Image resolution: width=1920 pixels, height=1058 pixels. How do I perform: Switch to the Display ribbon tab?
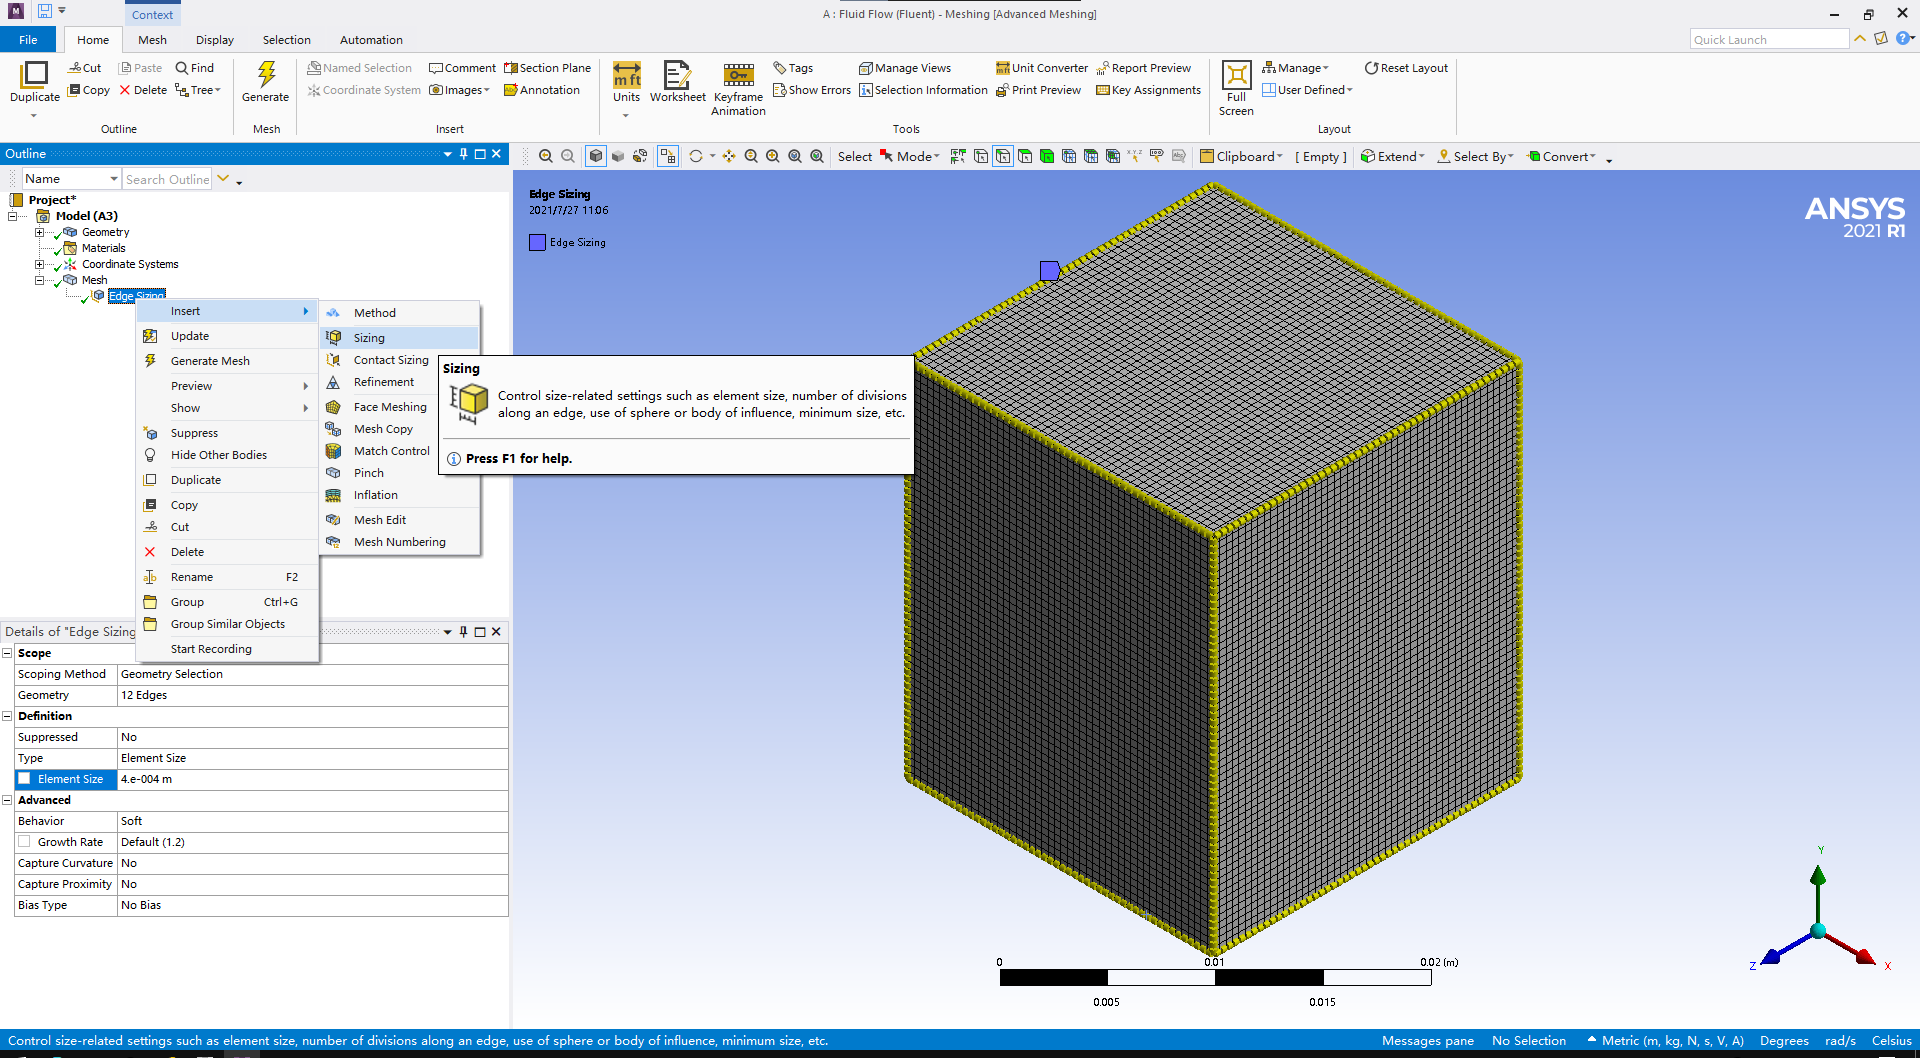[x=214, y=40]
